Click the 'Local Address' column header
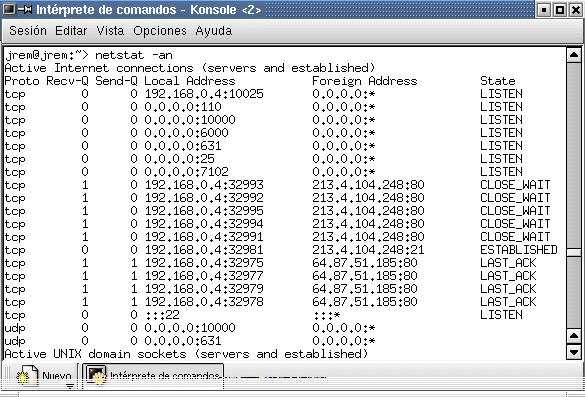This screenshot has height=397, width=585. (190, 81)
